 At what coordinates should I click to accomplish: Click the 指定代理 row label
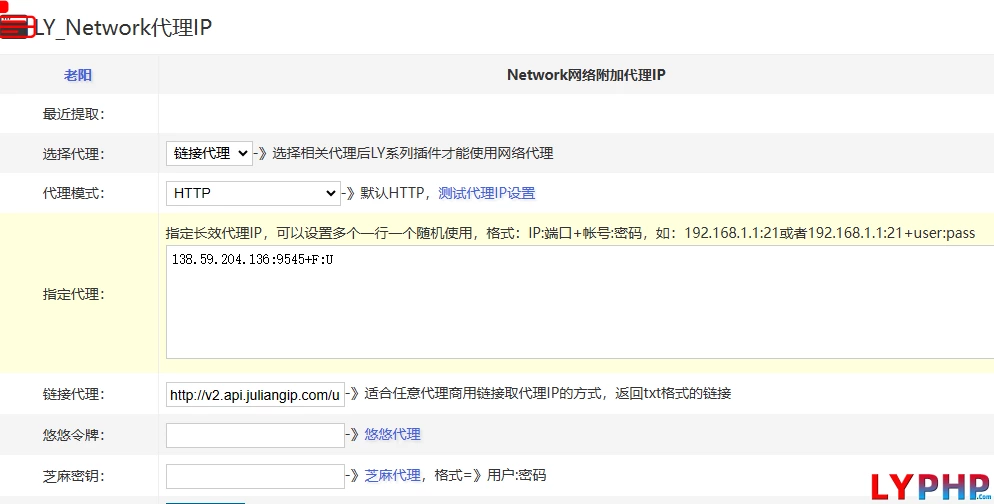73,294
